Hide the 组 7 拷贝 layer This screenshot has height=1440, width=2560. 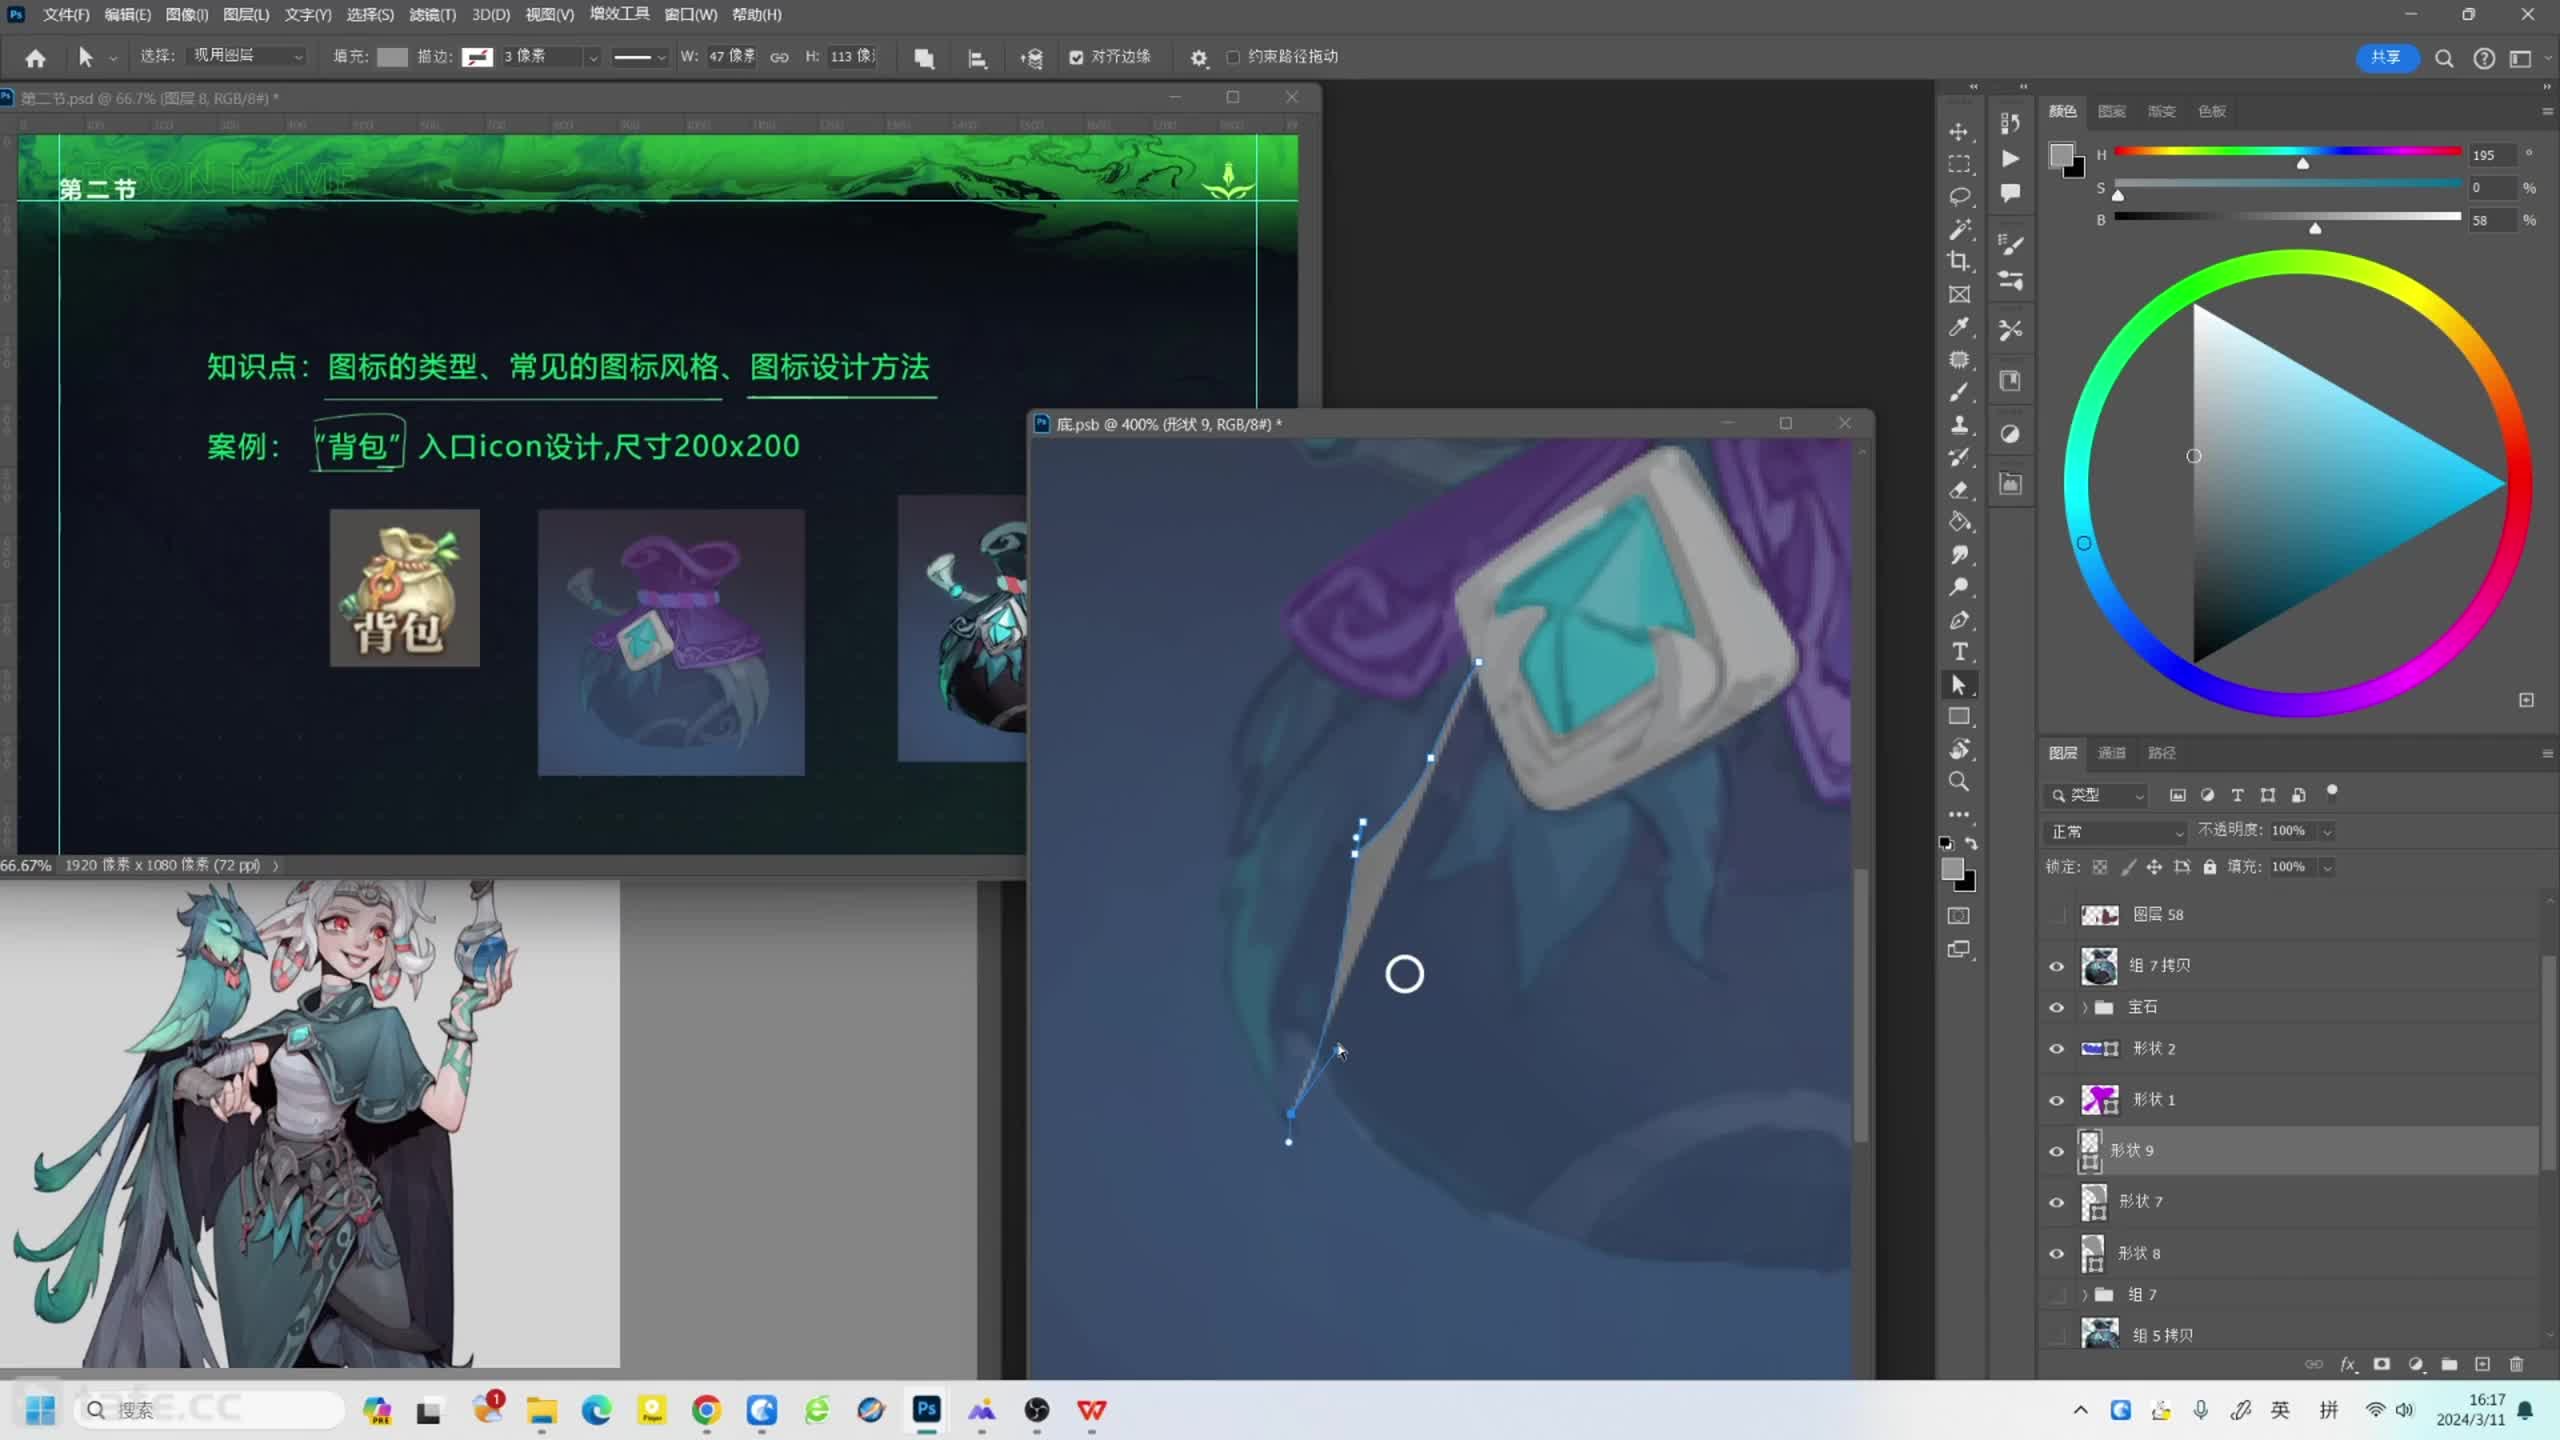[x=2056, y=966]
